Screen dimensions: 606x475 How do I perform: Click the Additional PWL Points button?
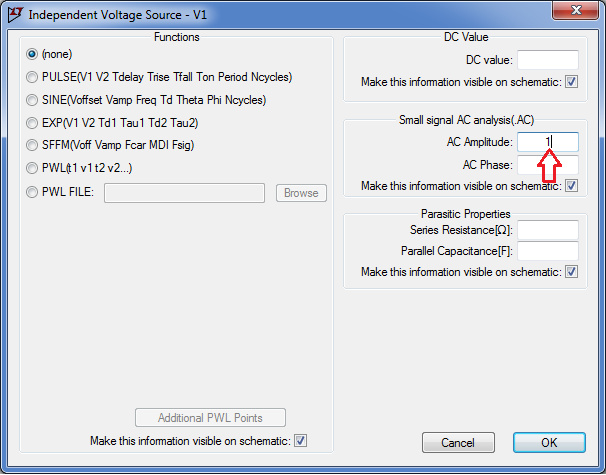pyautogui.click(x=210, y=418)
